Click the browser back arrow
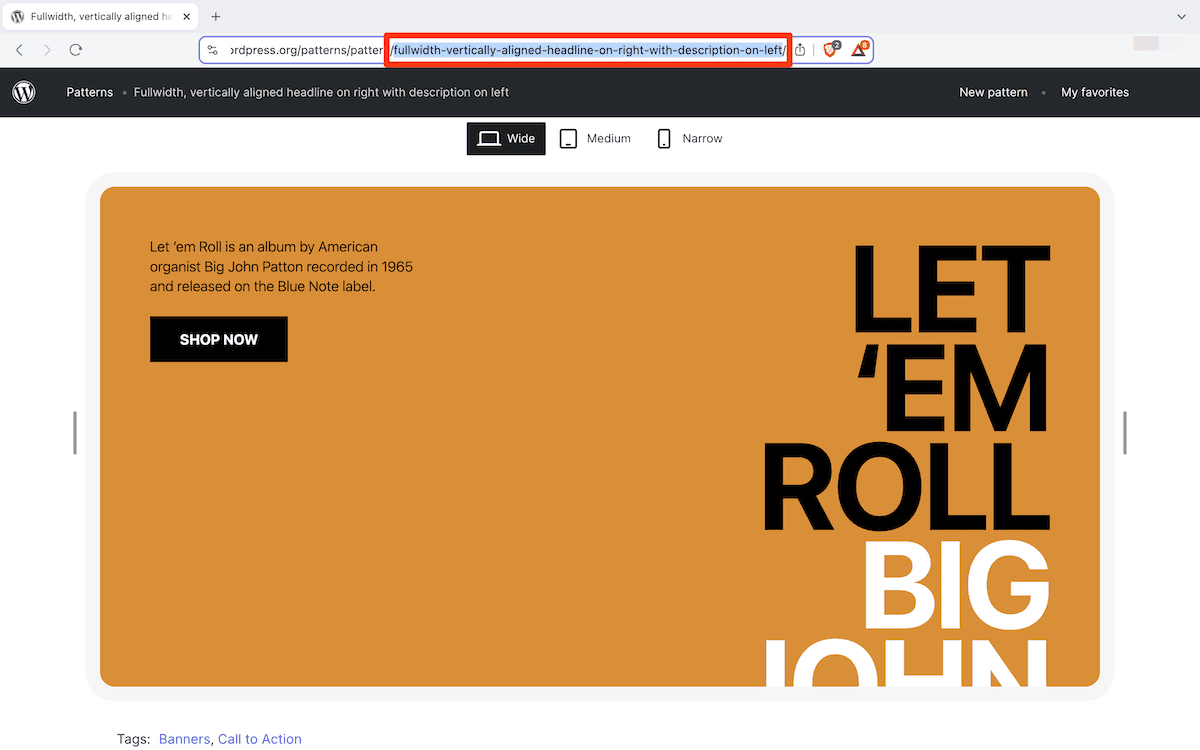 click(19, 49)
